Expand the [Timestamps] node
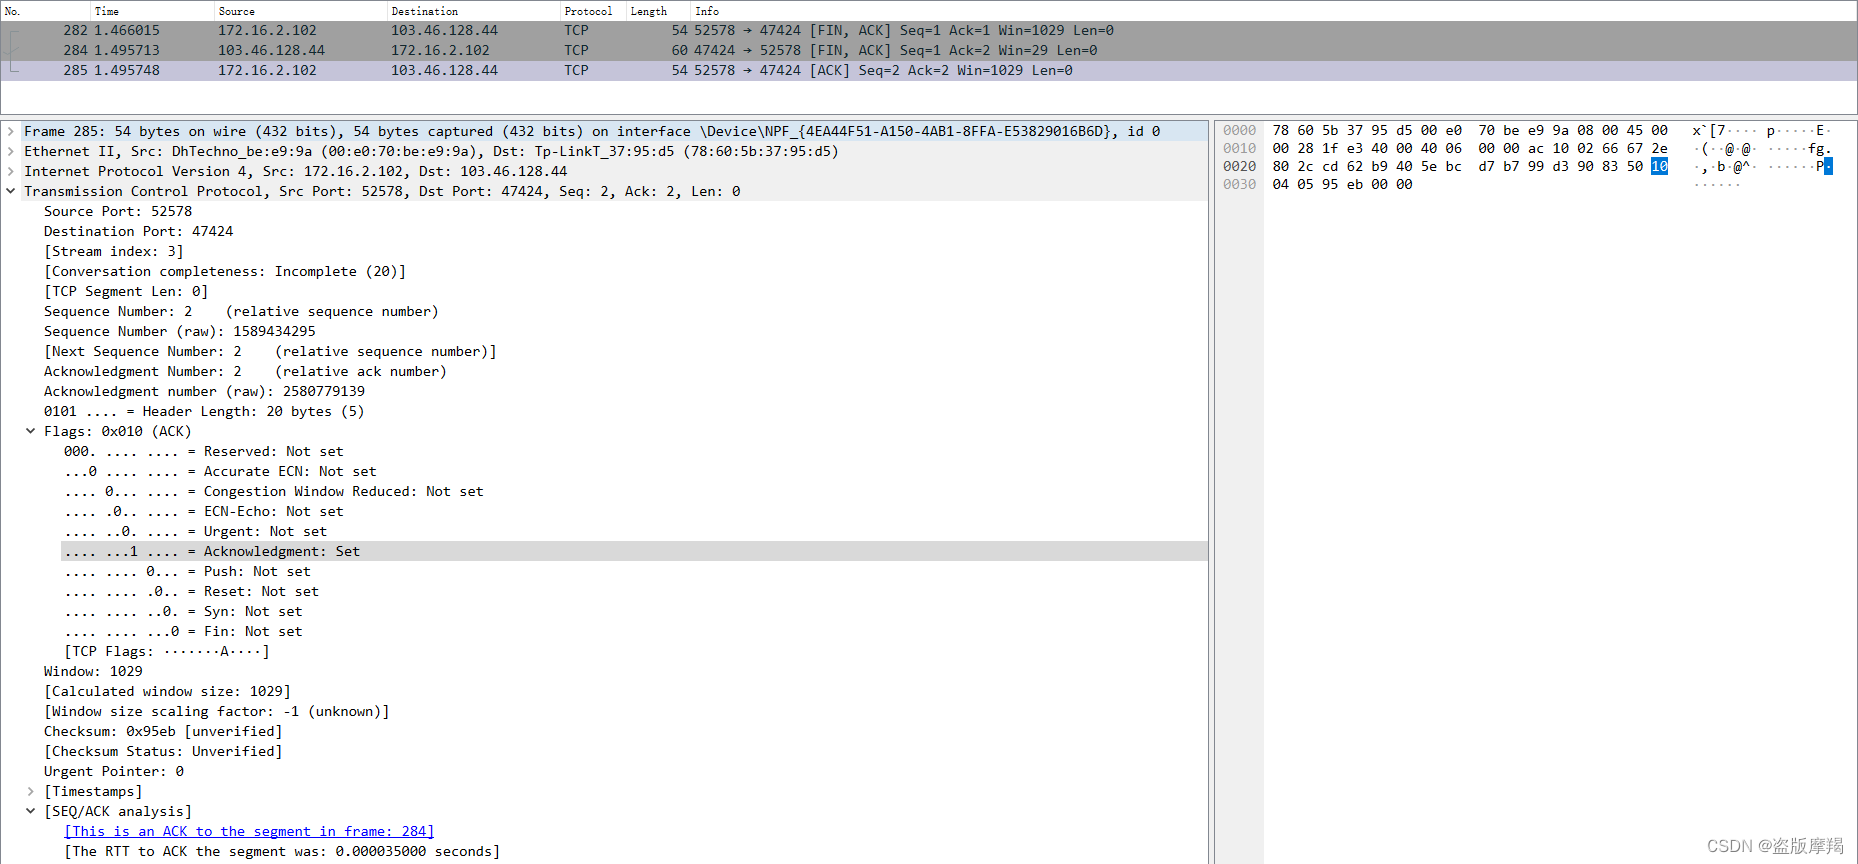1858x864 pixels. (x=31, y=791)
